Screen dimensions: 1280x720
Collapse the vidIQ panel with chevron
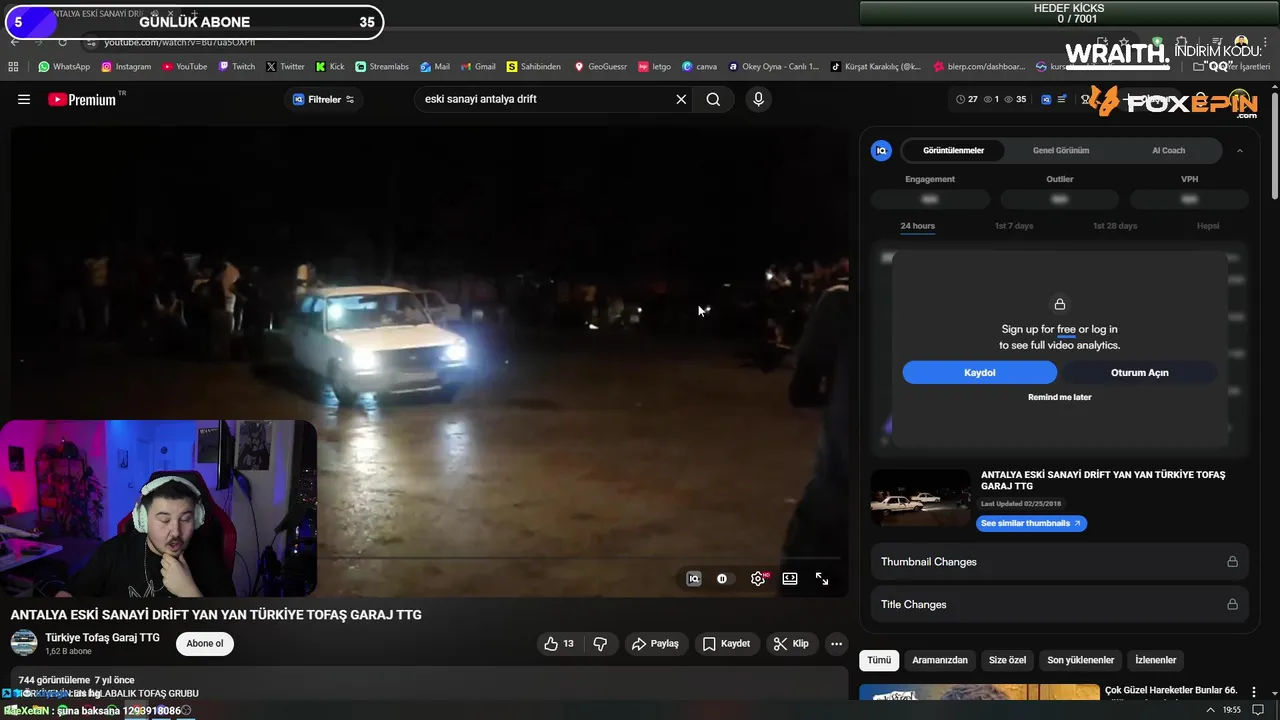[x=1240, y=151]
